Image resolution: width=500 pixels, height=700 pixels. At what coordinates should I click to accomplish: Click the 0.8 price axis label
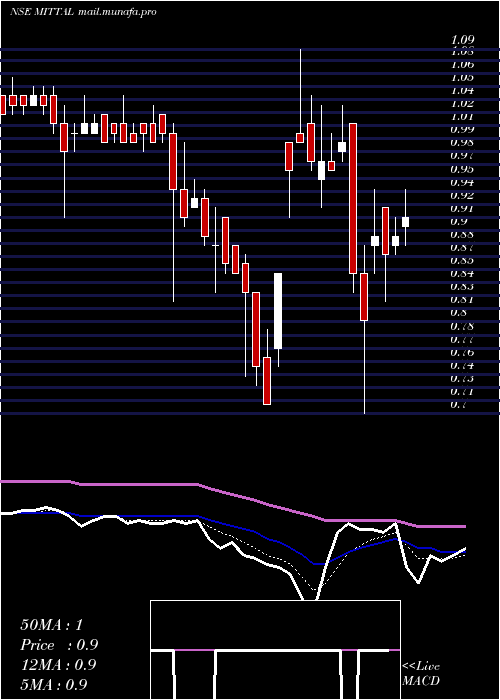click(459, 313)
